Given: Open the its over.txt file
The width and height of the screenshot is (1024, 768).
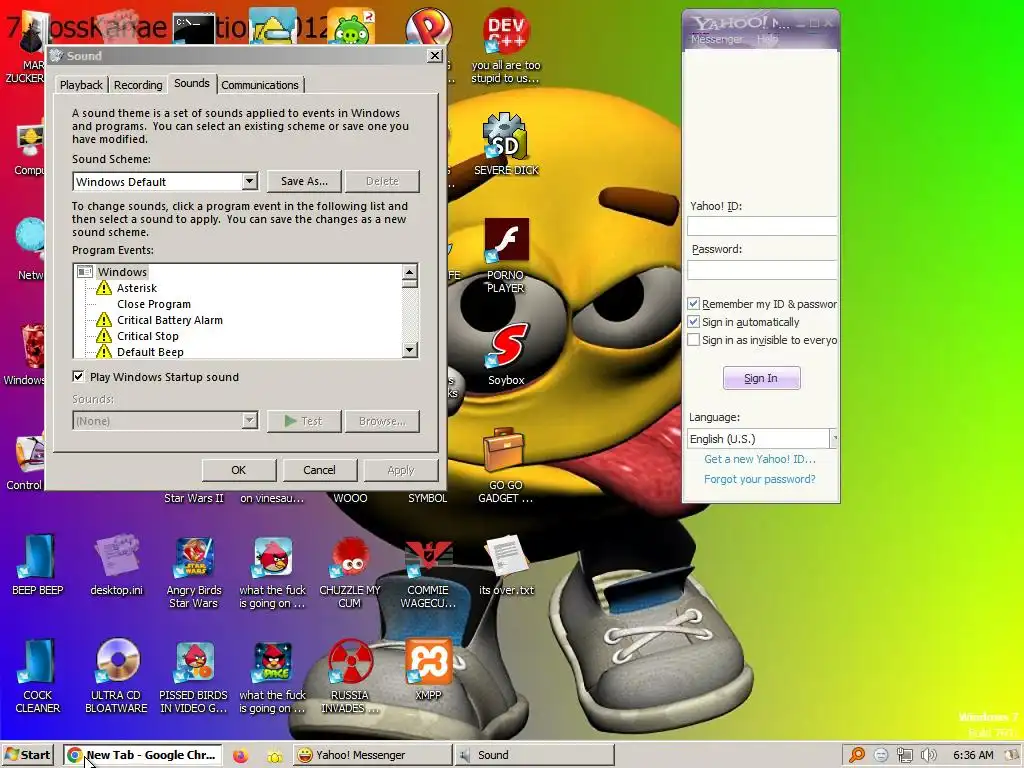Looking at the screenshot, I should click(506, 556).
